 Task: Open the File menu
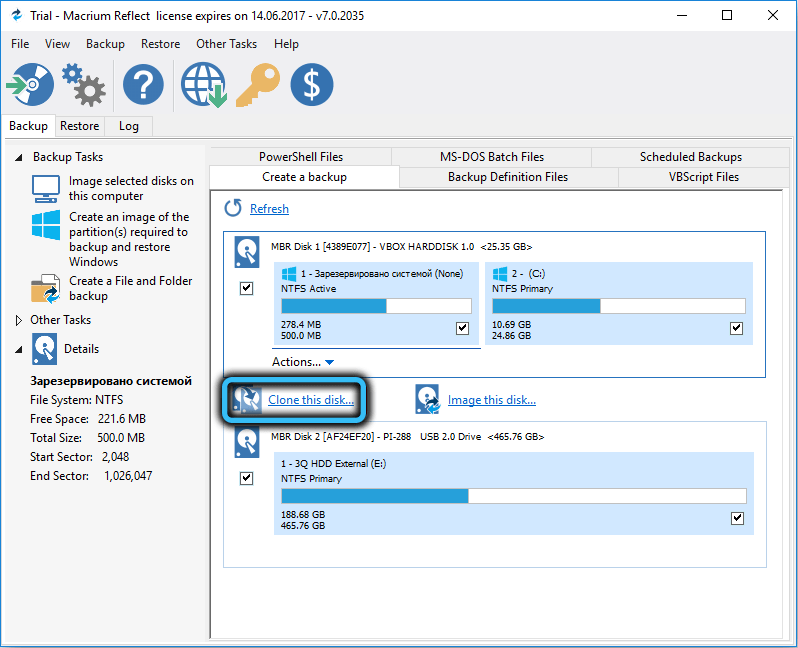click(x=20, y=44)
